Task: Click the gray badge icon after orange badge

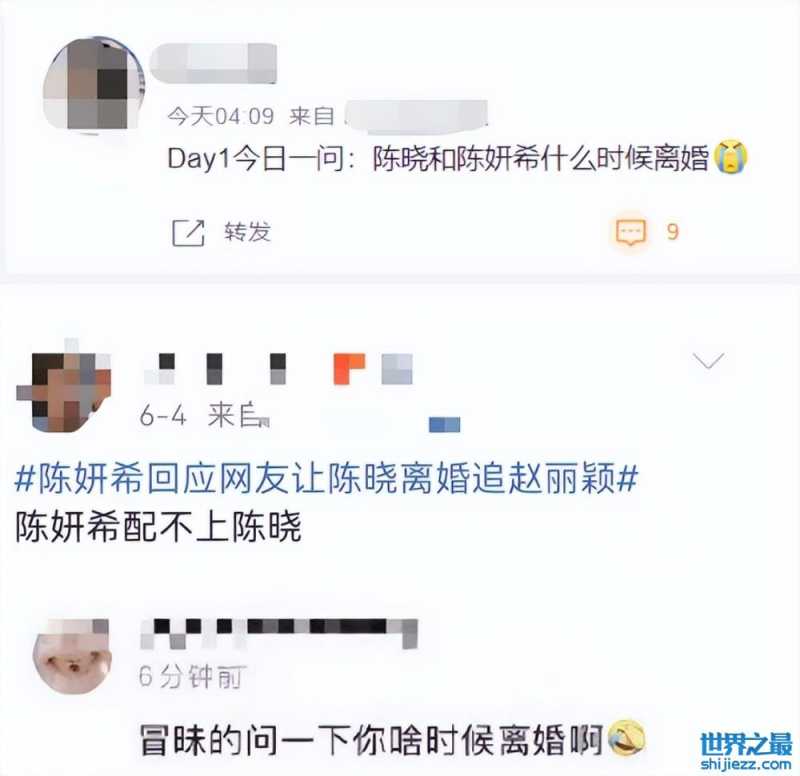Action: coord(397,368)
